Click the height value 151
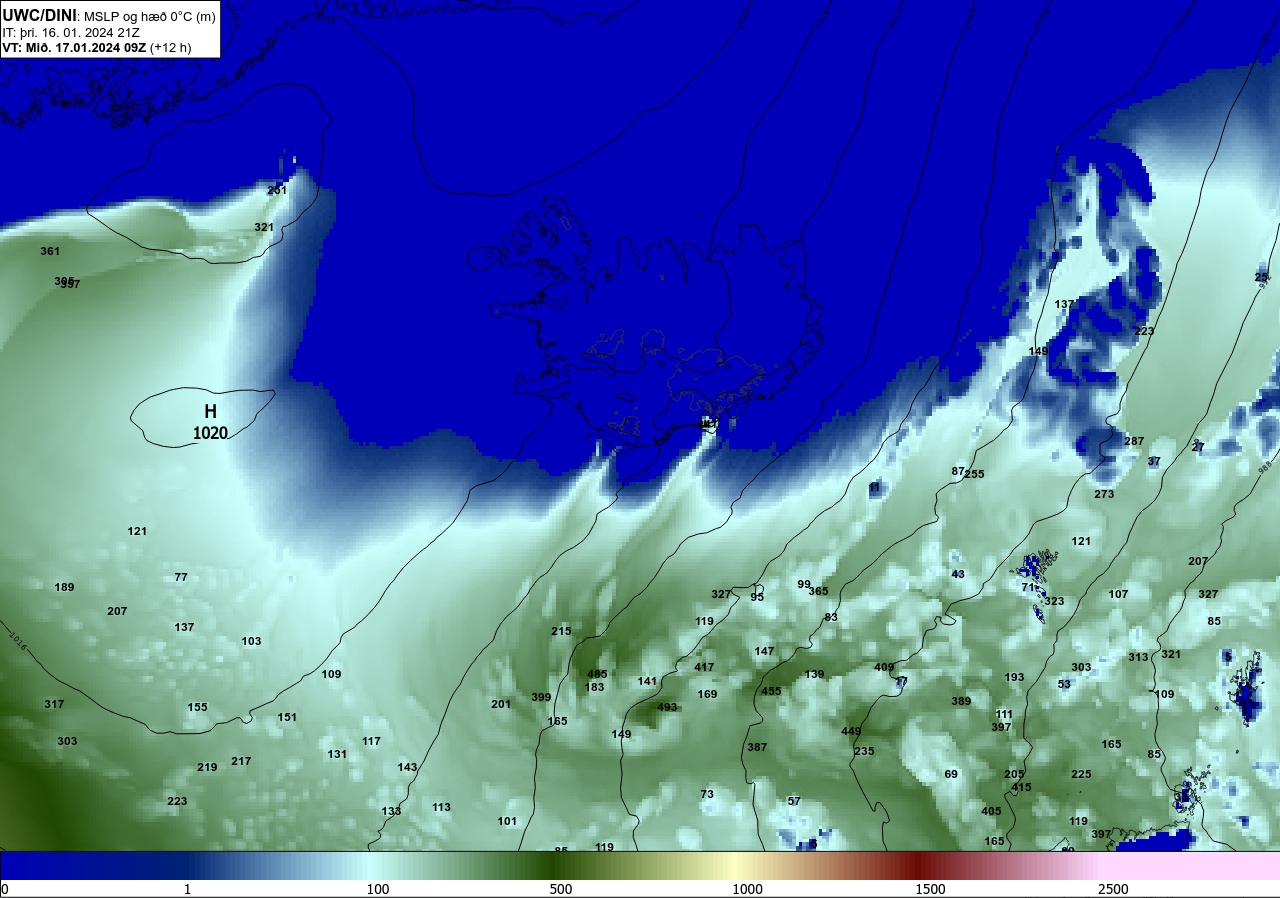This screenshot has height=898, width=1280. 287,717
